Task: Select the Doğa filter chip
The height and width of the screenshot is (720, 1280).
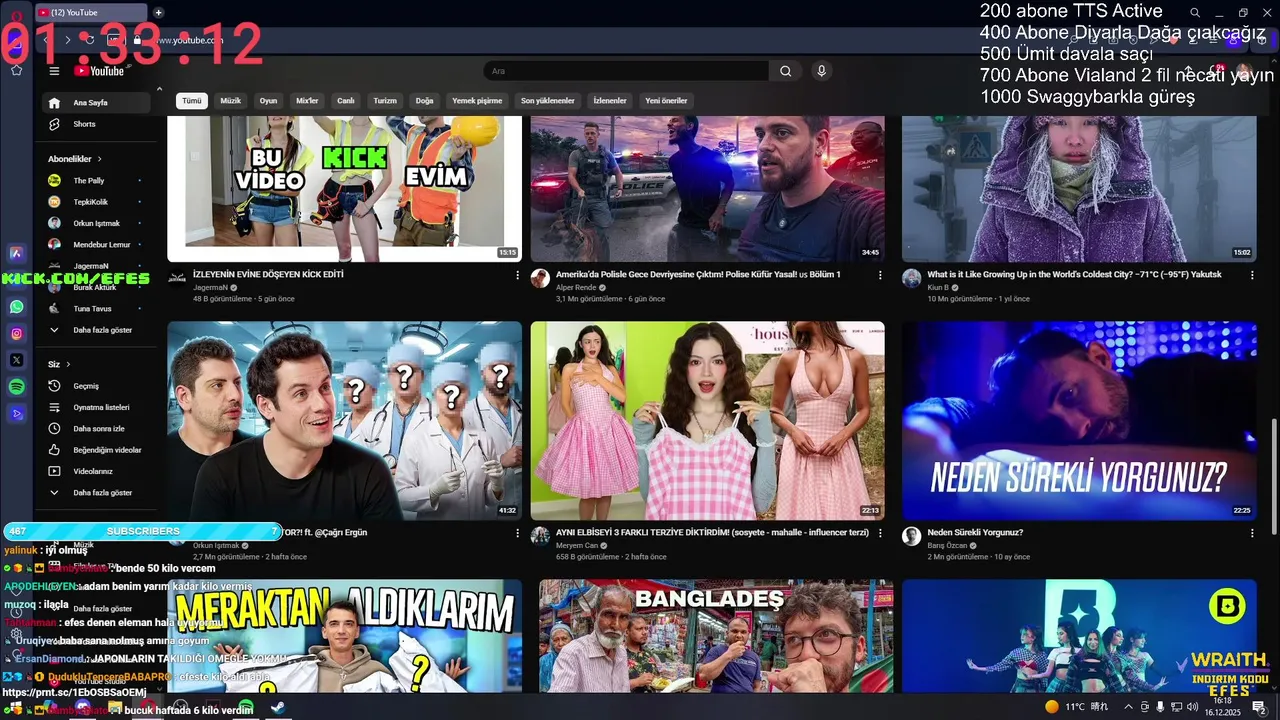Action: tap(425, 101)
